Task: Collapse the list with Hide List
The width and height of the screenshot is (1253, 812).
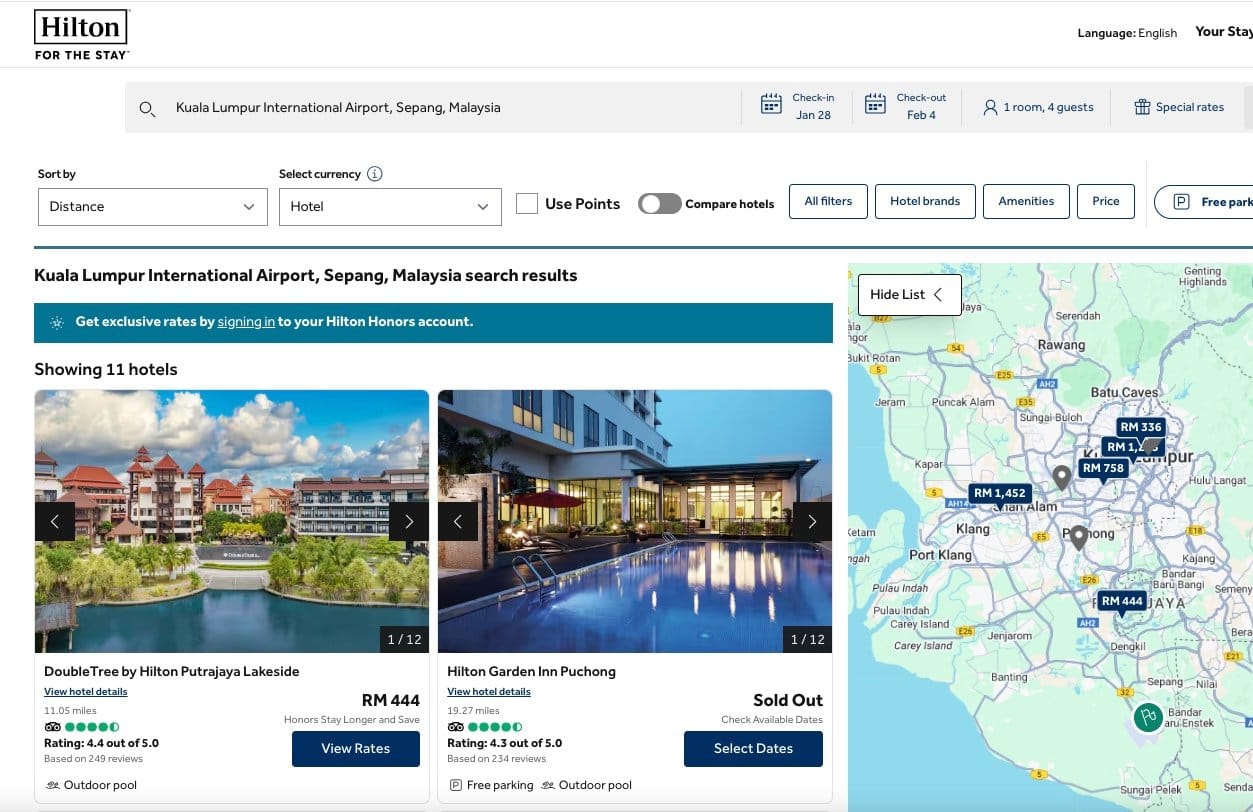Action: [908, 295]
